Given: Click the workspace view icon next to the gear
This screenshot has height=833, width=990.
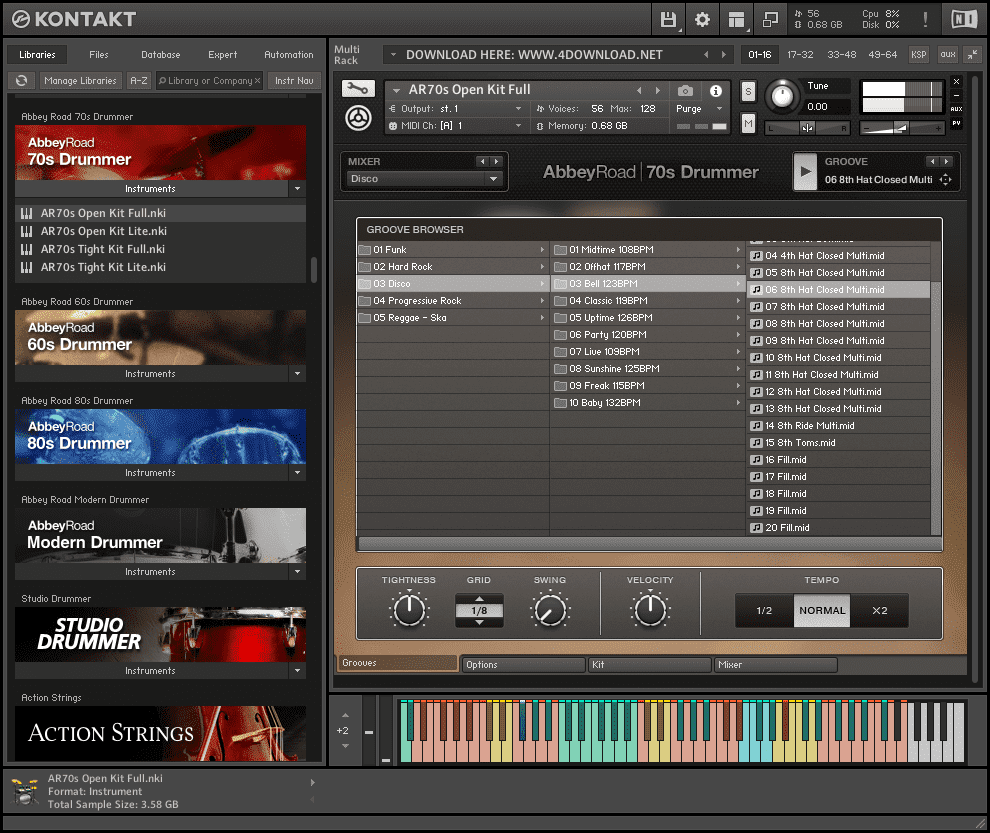Looking at the screenshot, I should click(x=737, y=19).
